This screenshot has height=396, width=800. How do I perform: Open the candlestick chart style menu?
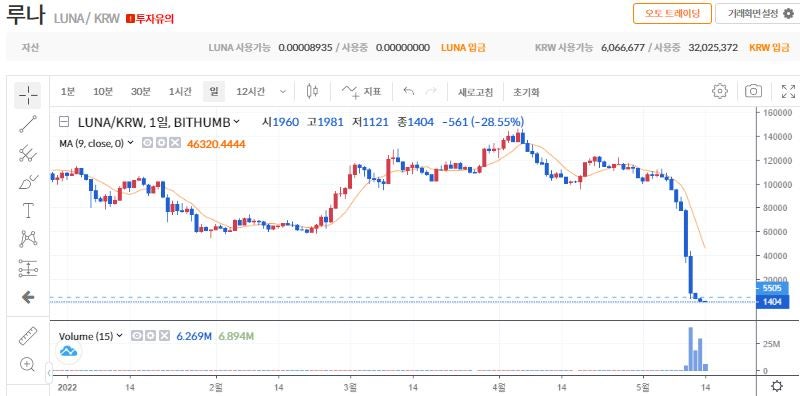(x=312, y=91)
